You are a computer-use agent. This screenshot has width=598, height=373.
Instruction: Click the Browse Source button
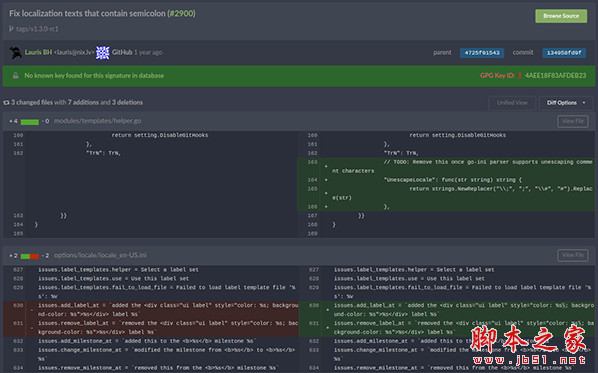(561, 16)
